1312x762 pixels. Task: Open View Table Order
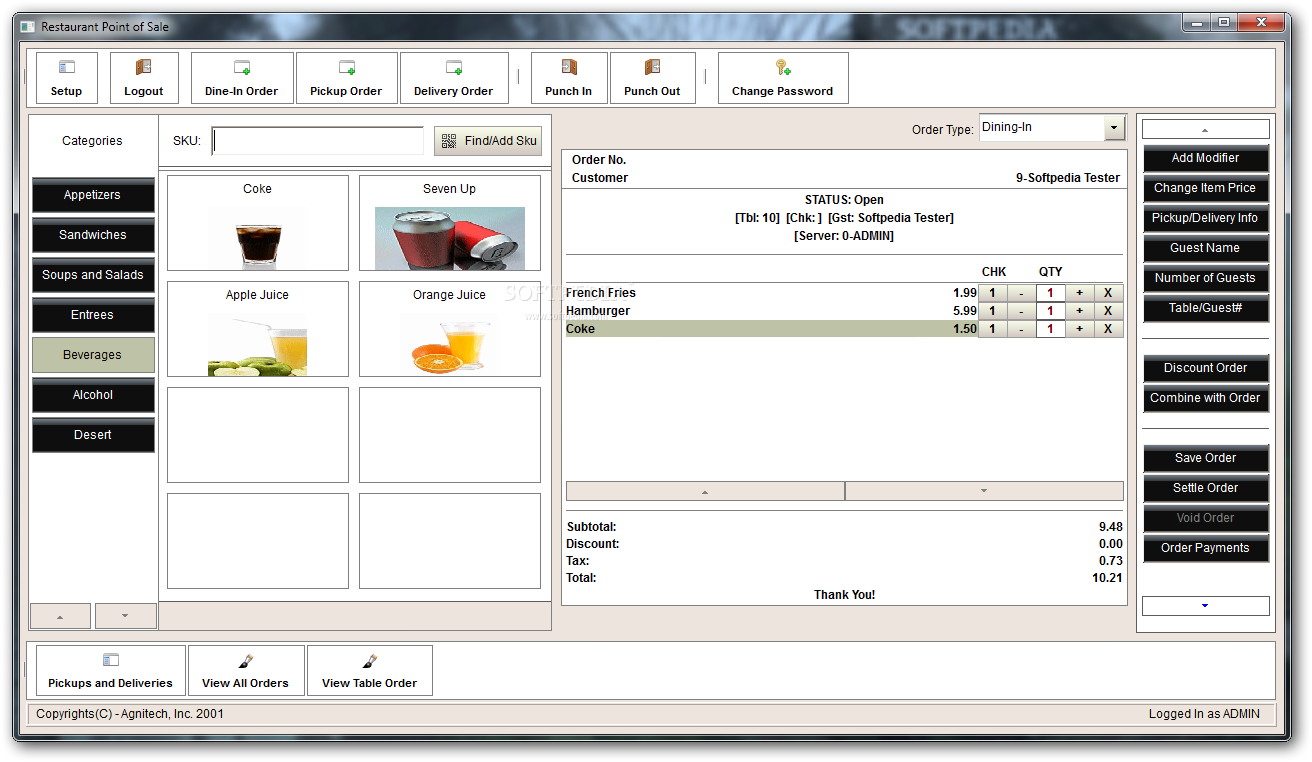click(370, 670)
